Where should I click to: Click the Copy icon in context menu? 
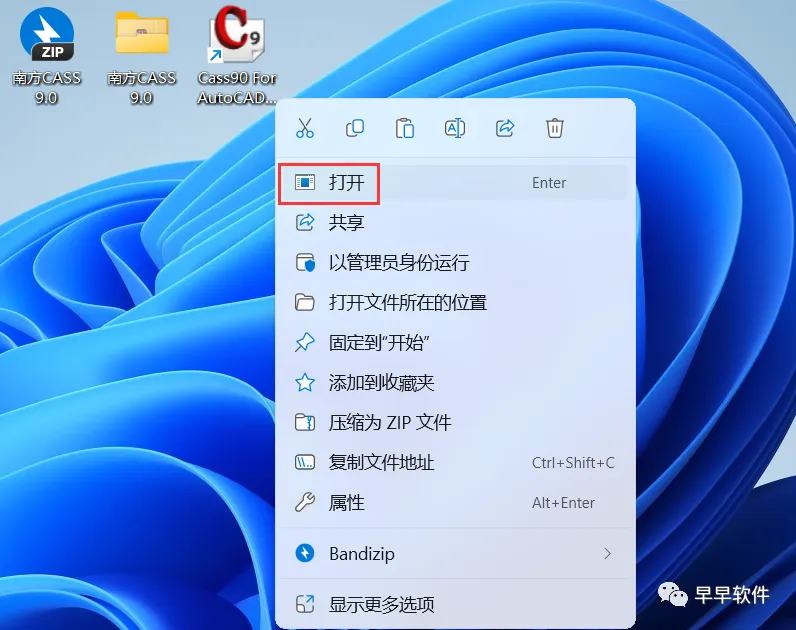[x=355, y=128]
